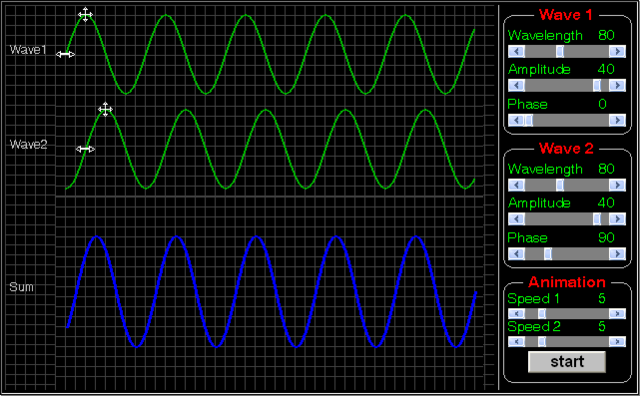
Task: Click the Wave 1 Wavelength left arrow
Action: pos(516,51)
